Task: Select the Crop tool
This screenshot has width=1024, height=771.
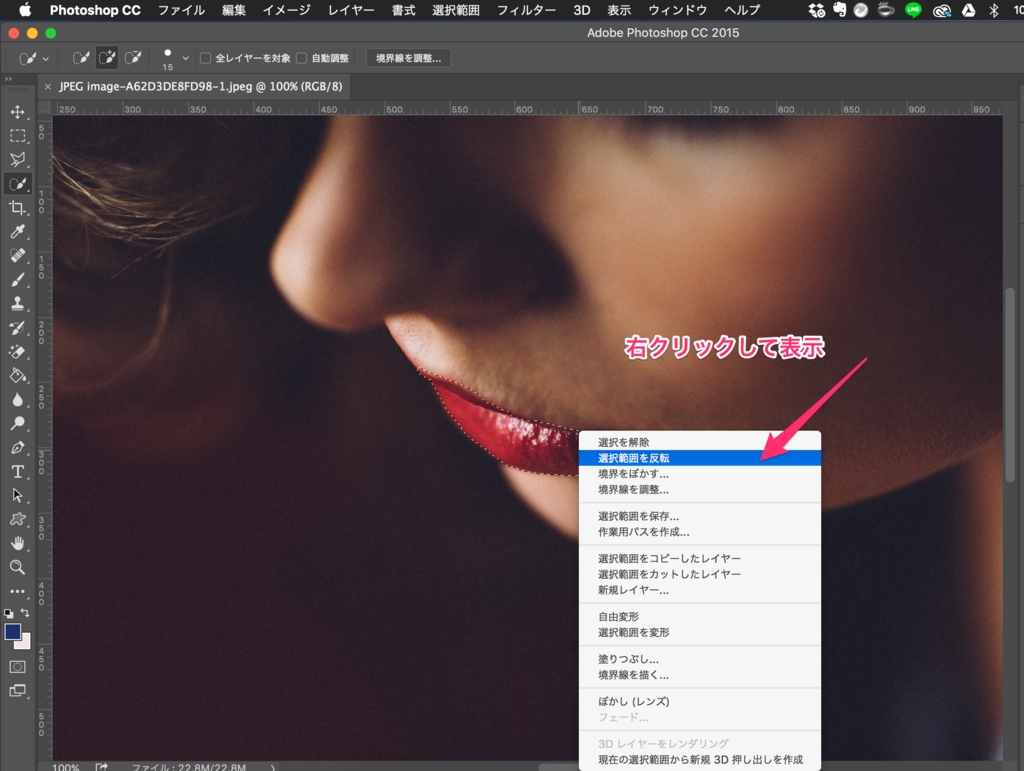Action: (18, 207)
